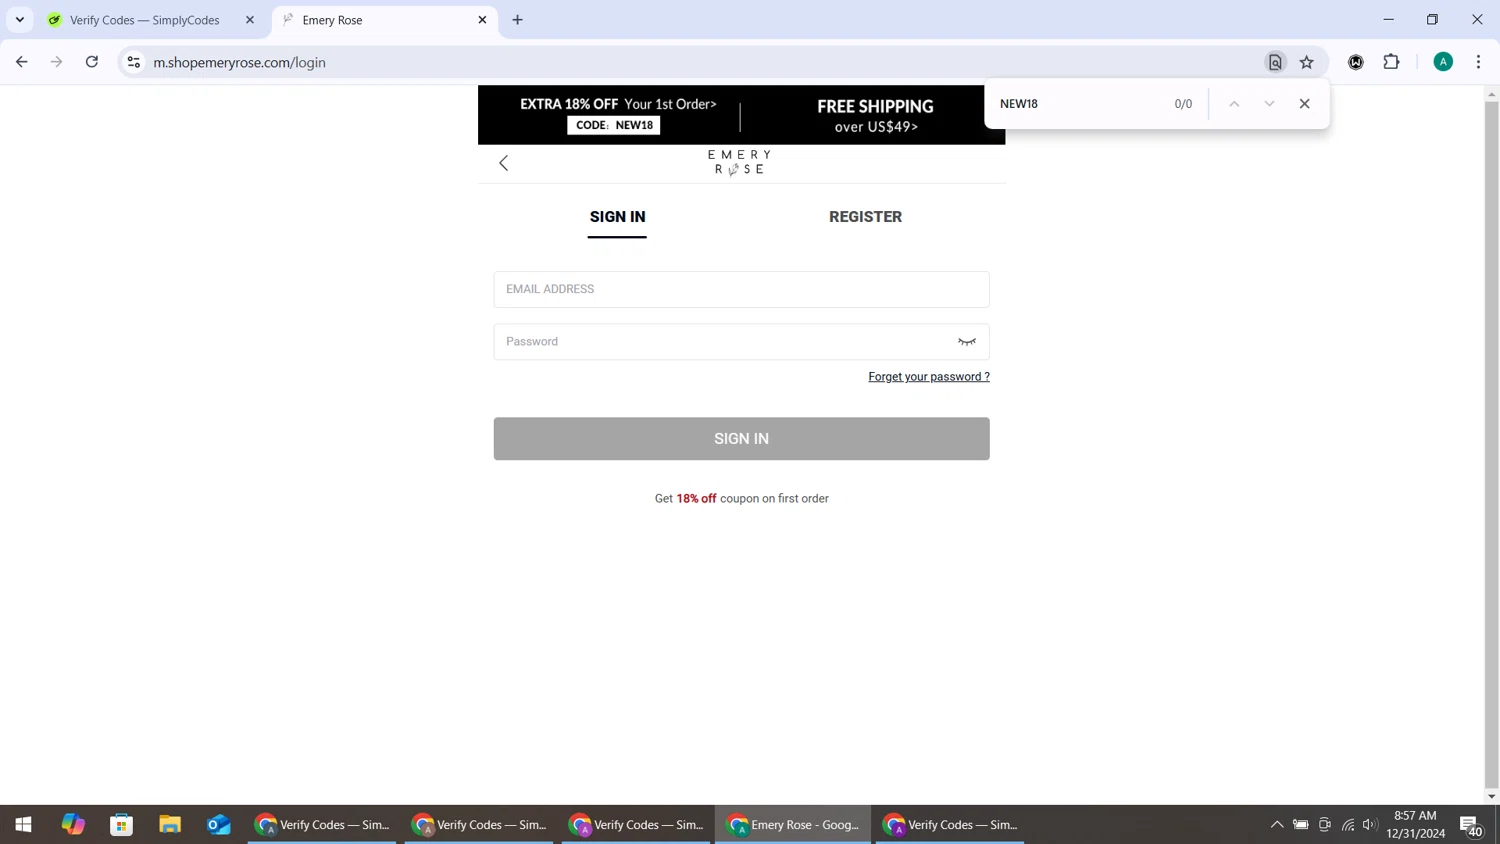Open the Extensions puzzle icon
1500x844 pixels.
click(x=1391, y=62)
